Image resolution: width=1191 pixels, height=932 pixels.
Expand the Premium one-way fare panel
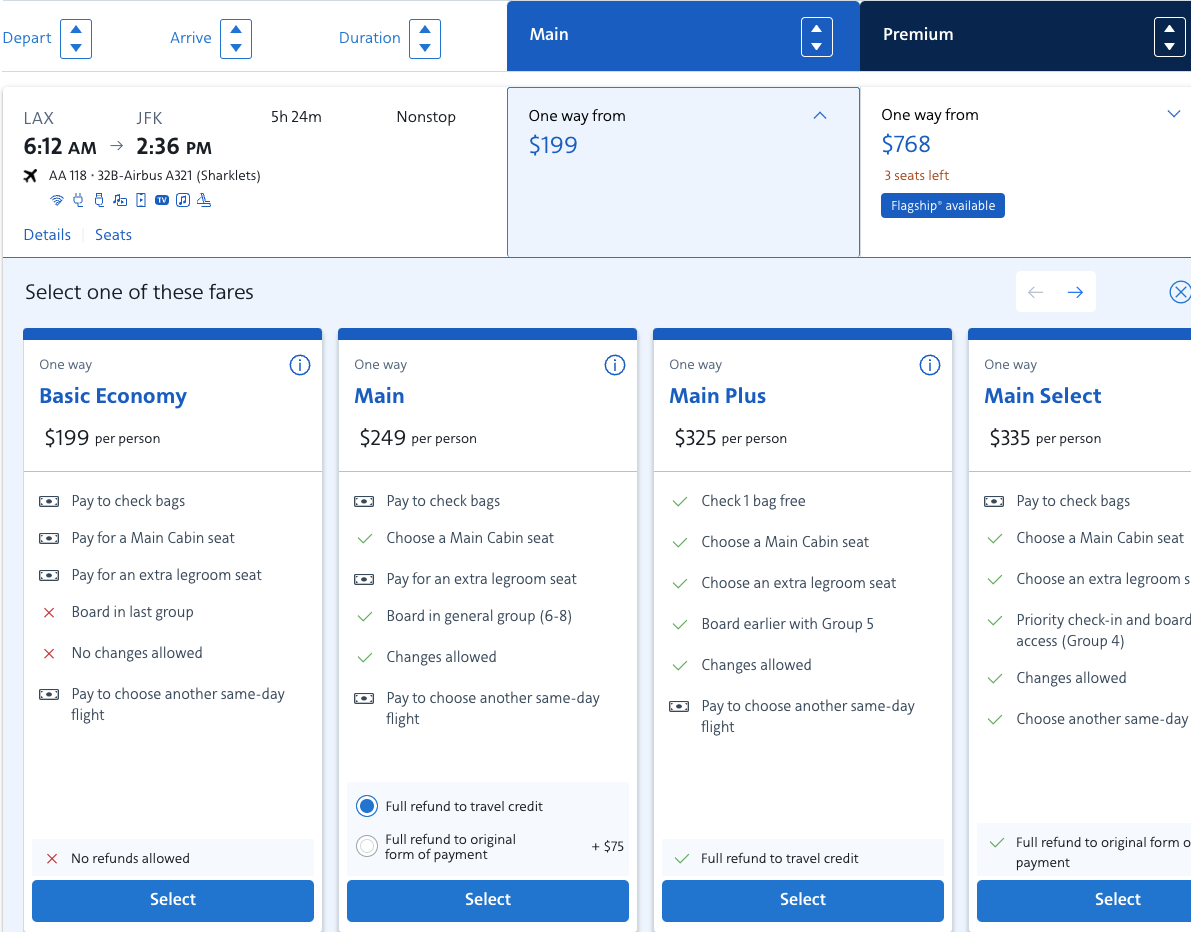[x=1173, y=114]
